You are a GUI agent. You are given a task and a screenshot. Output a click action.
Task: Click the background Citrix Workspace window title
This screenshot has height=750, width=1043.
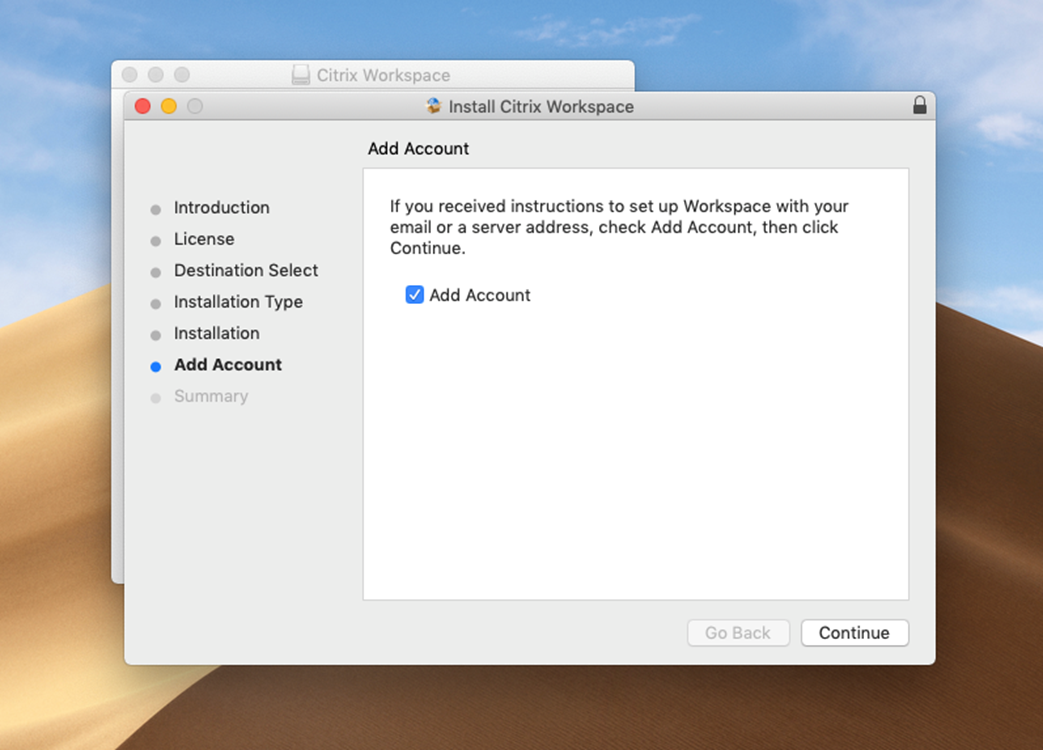[383, 75]
